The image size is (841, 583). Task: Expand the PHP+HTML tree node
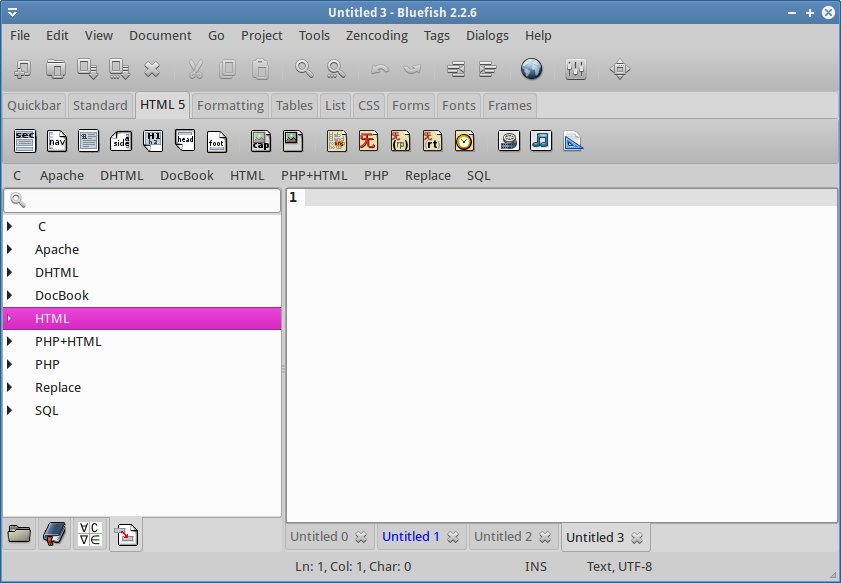[x=10, y=342]
